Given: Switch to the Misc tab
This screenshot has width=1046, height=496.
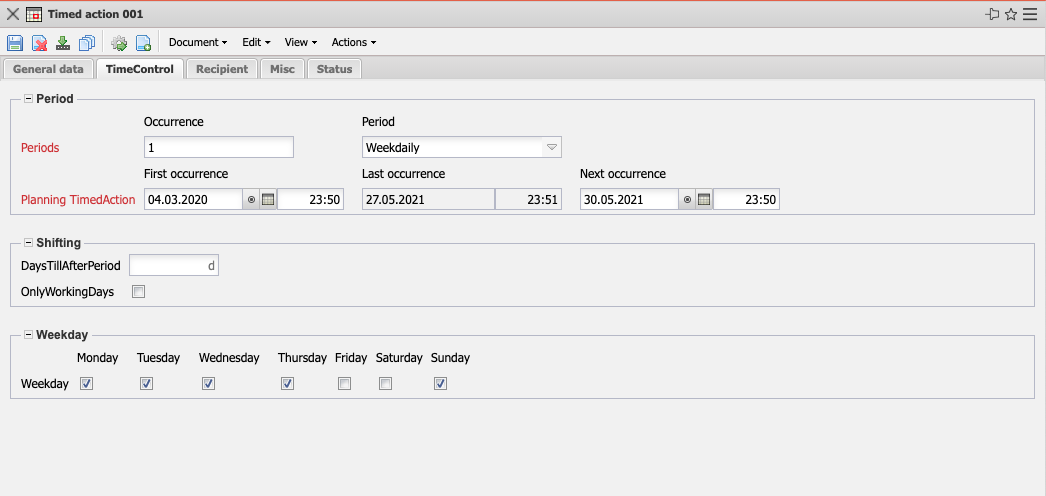Looking at the screenshot, I should [282, 69].
